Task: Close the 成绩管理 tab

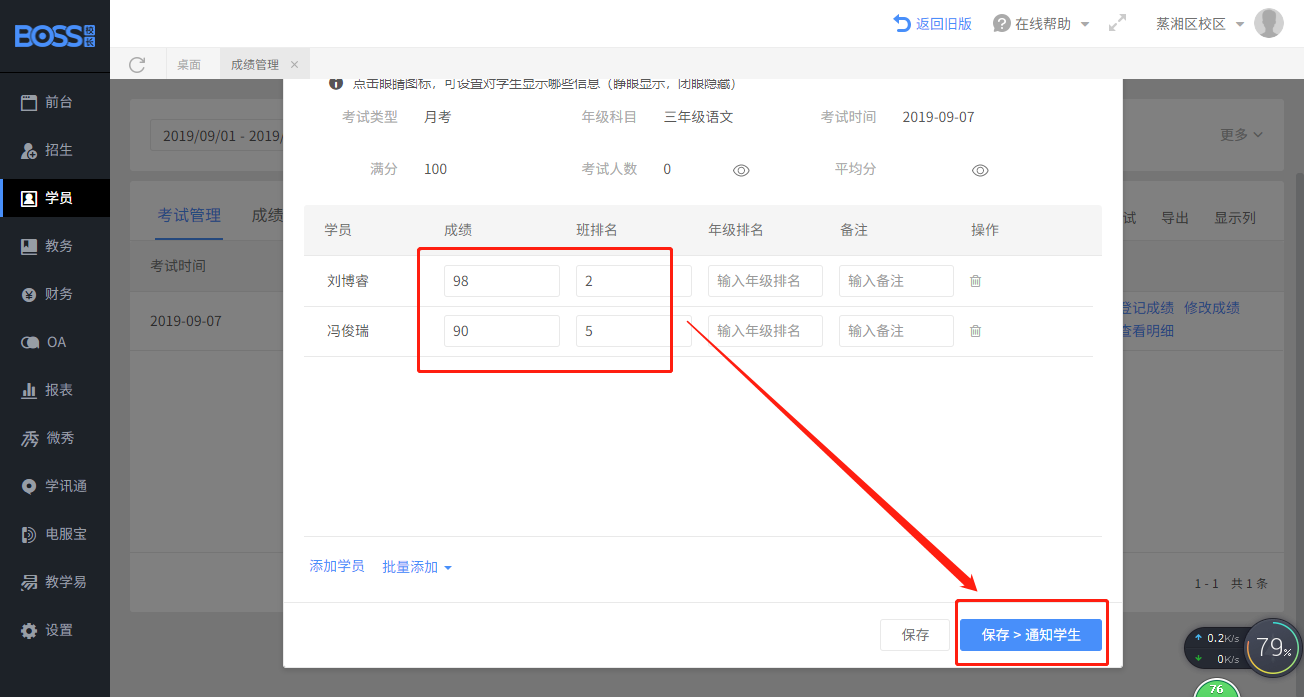Action: 294,65
